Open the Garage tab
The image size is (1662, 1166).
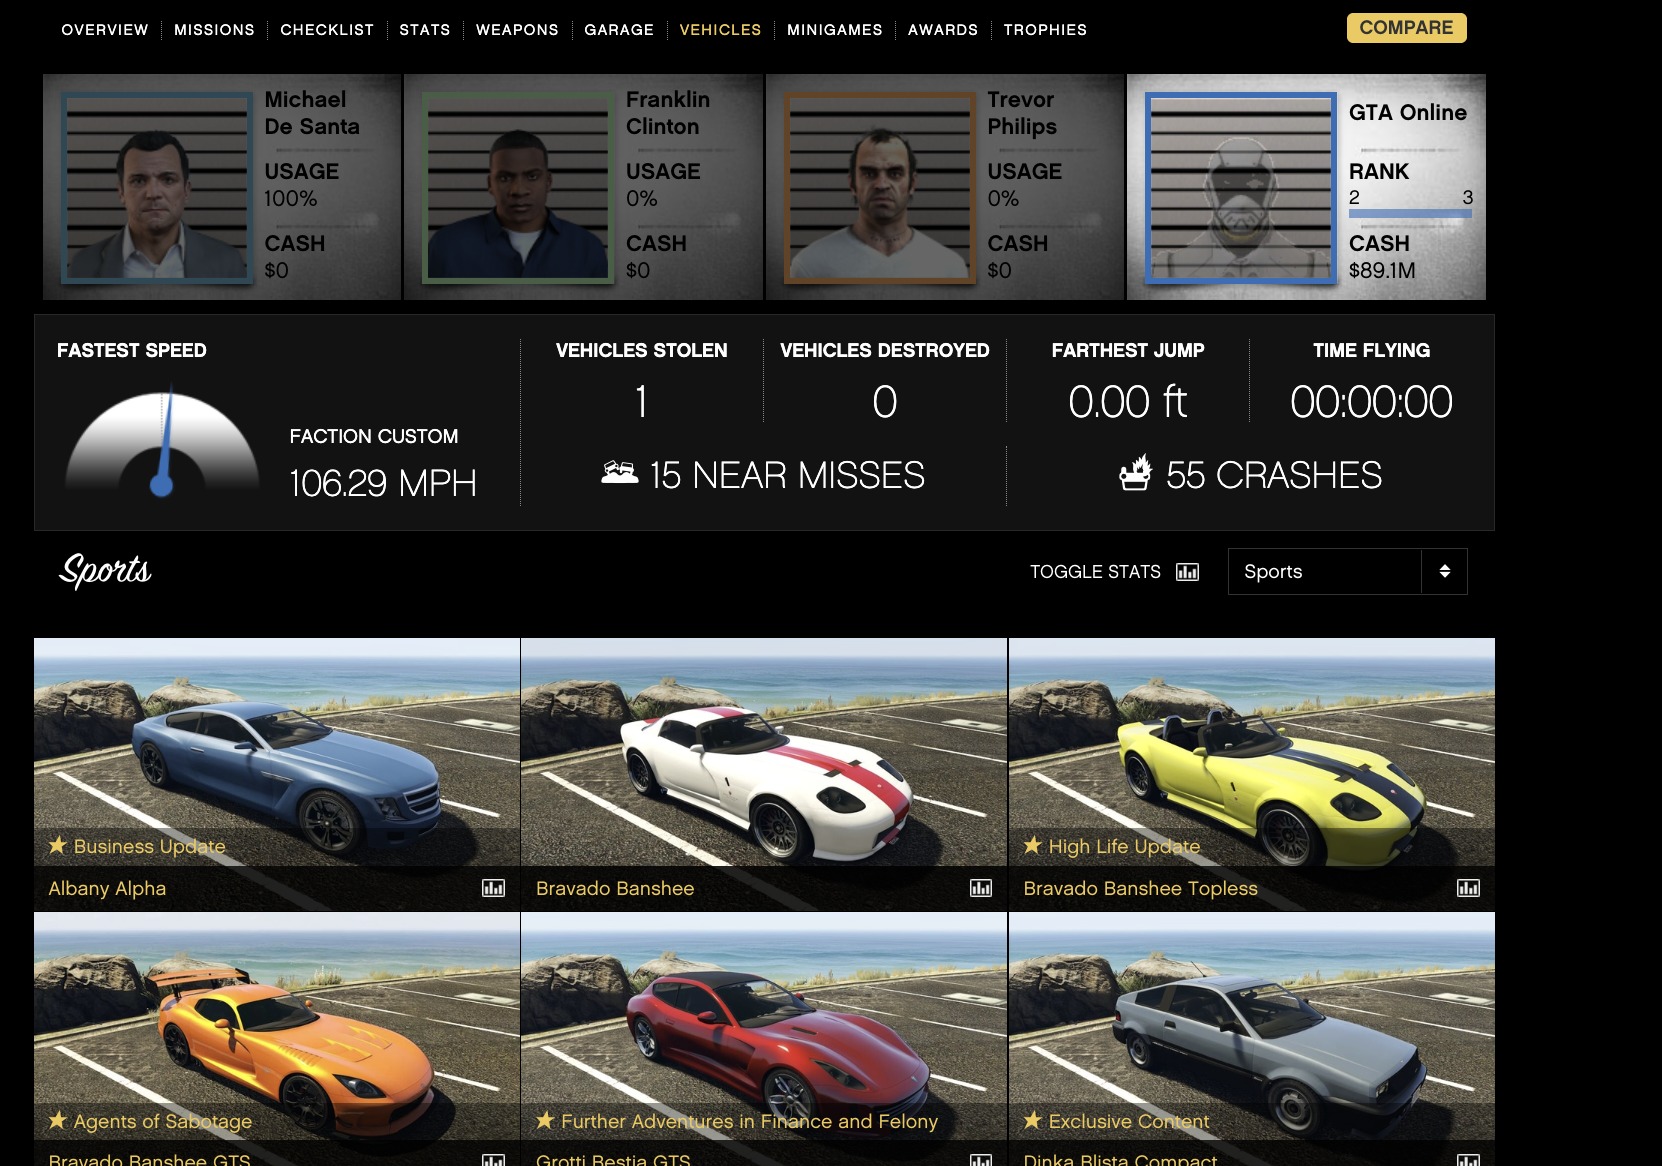619,30
